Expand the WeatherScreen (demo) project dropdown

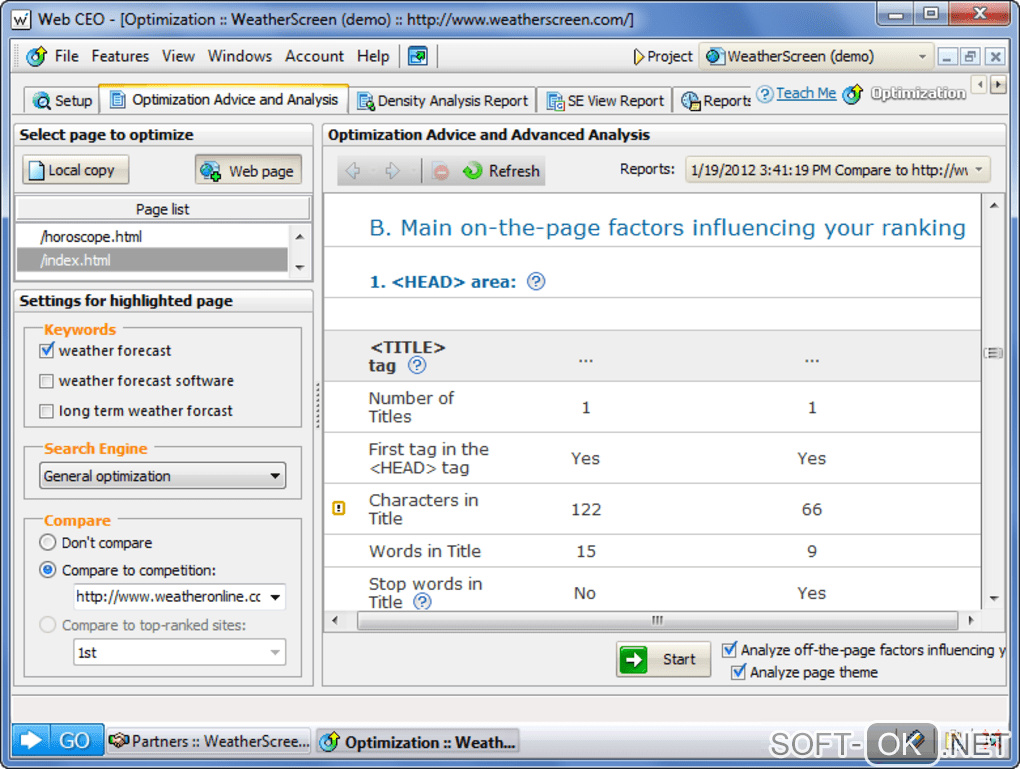pos(922,57)
